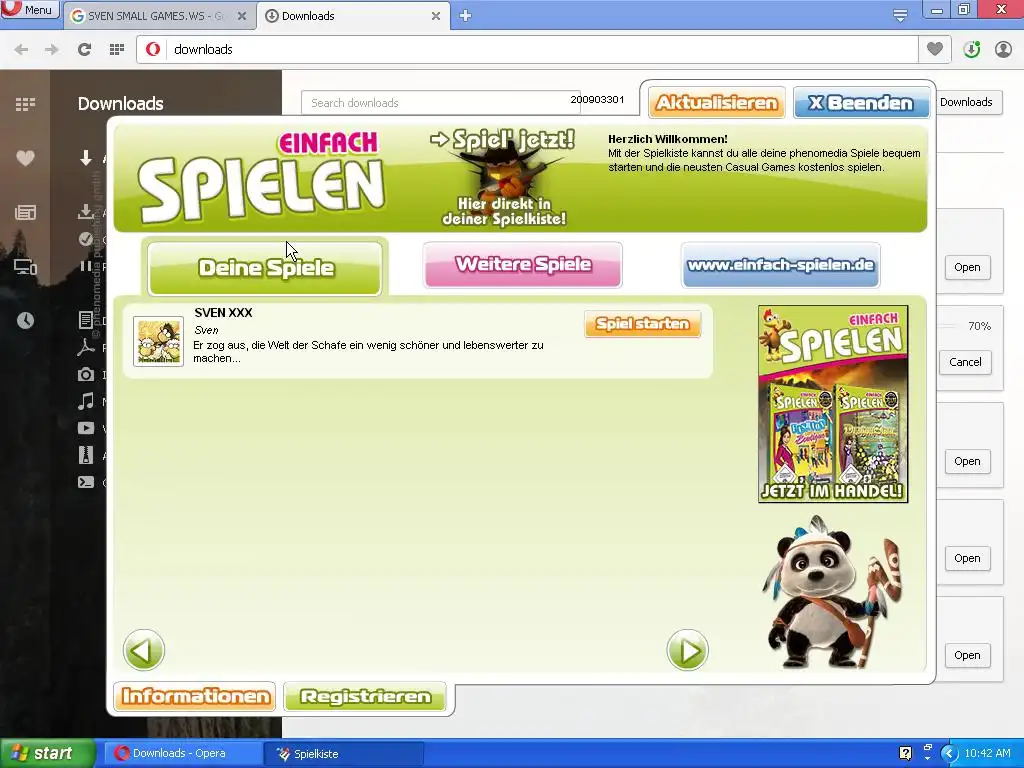Open Bookmarks heart in the Opera sidebar
This screenshot has width=1024, height=768.
[25, 158]
